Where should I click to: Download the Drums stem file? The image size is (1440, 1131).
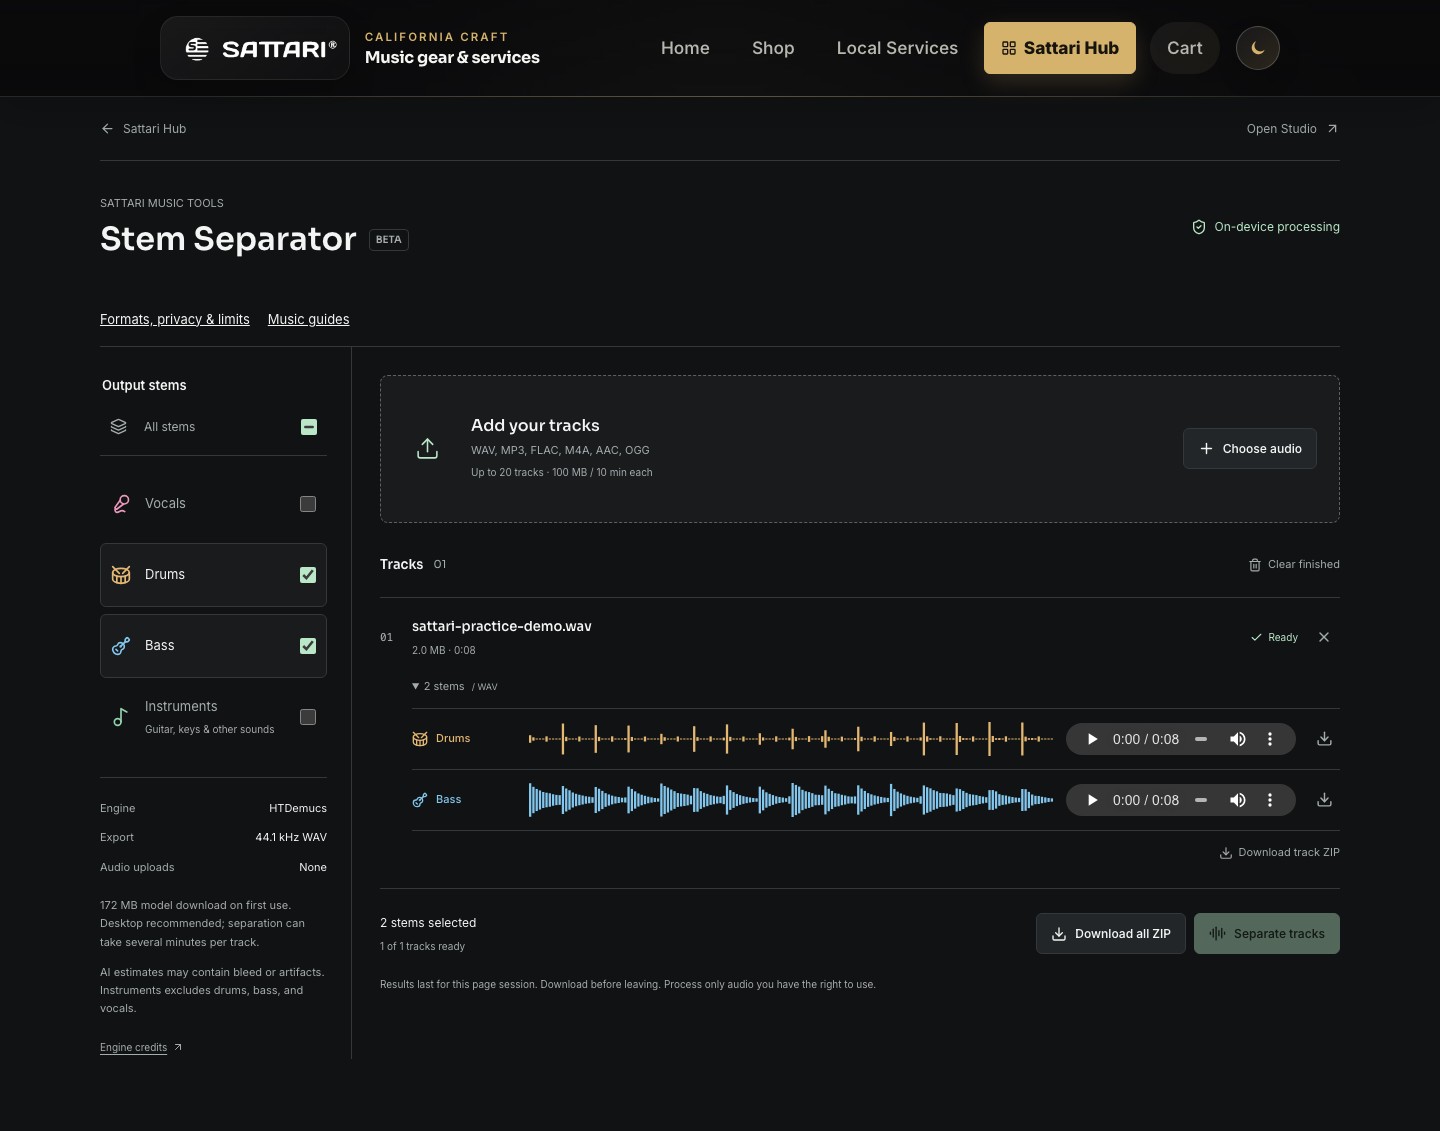(x=1324, y=739)
